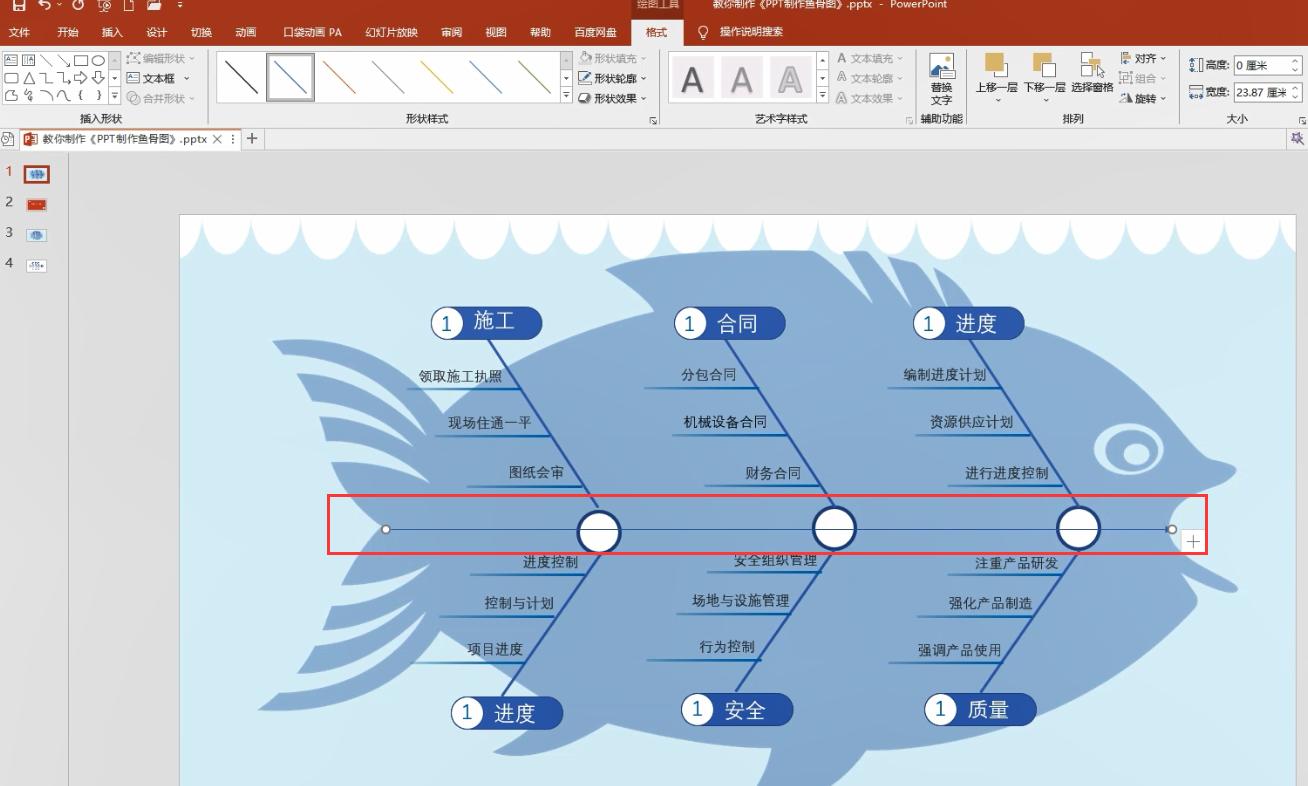
Task: Switch to the 格式 ribbon tab
Action: click(658, 32)
